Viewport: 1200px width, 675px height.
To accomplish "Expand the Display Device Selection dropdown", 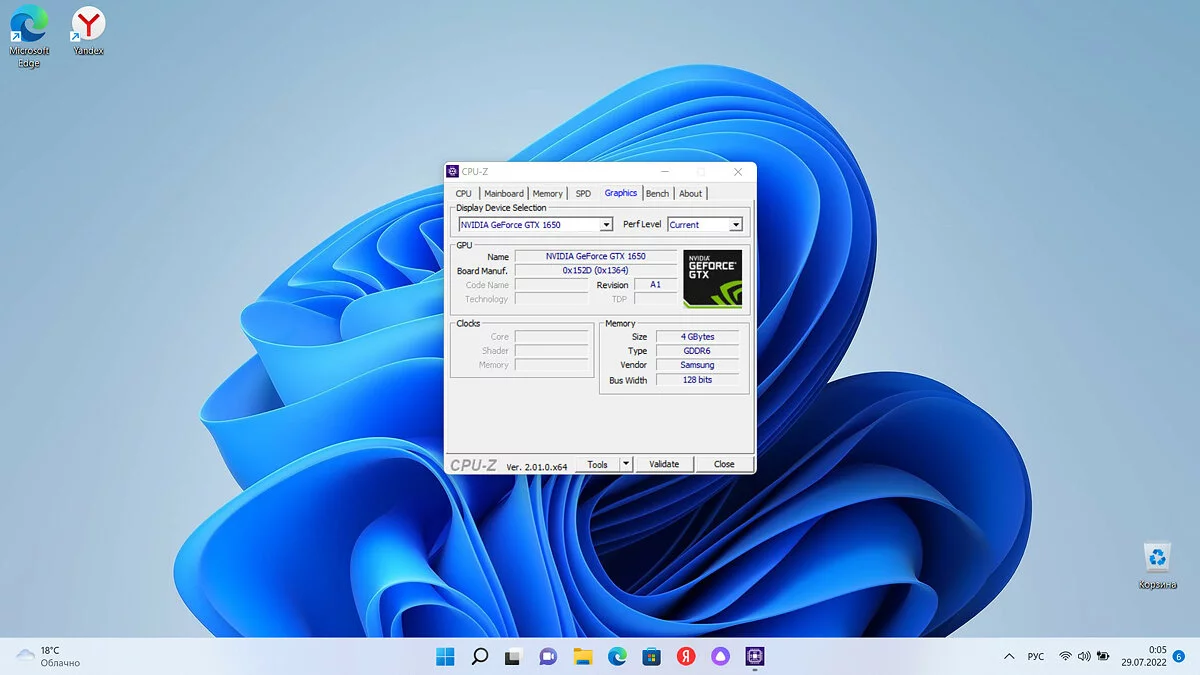I will tap(606, 225).
